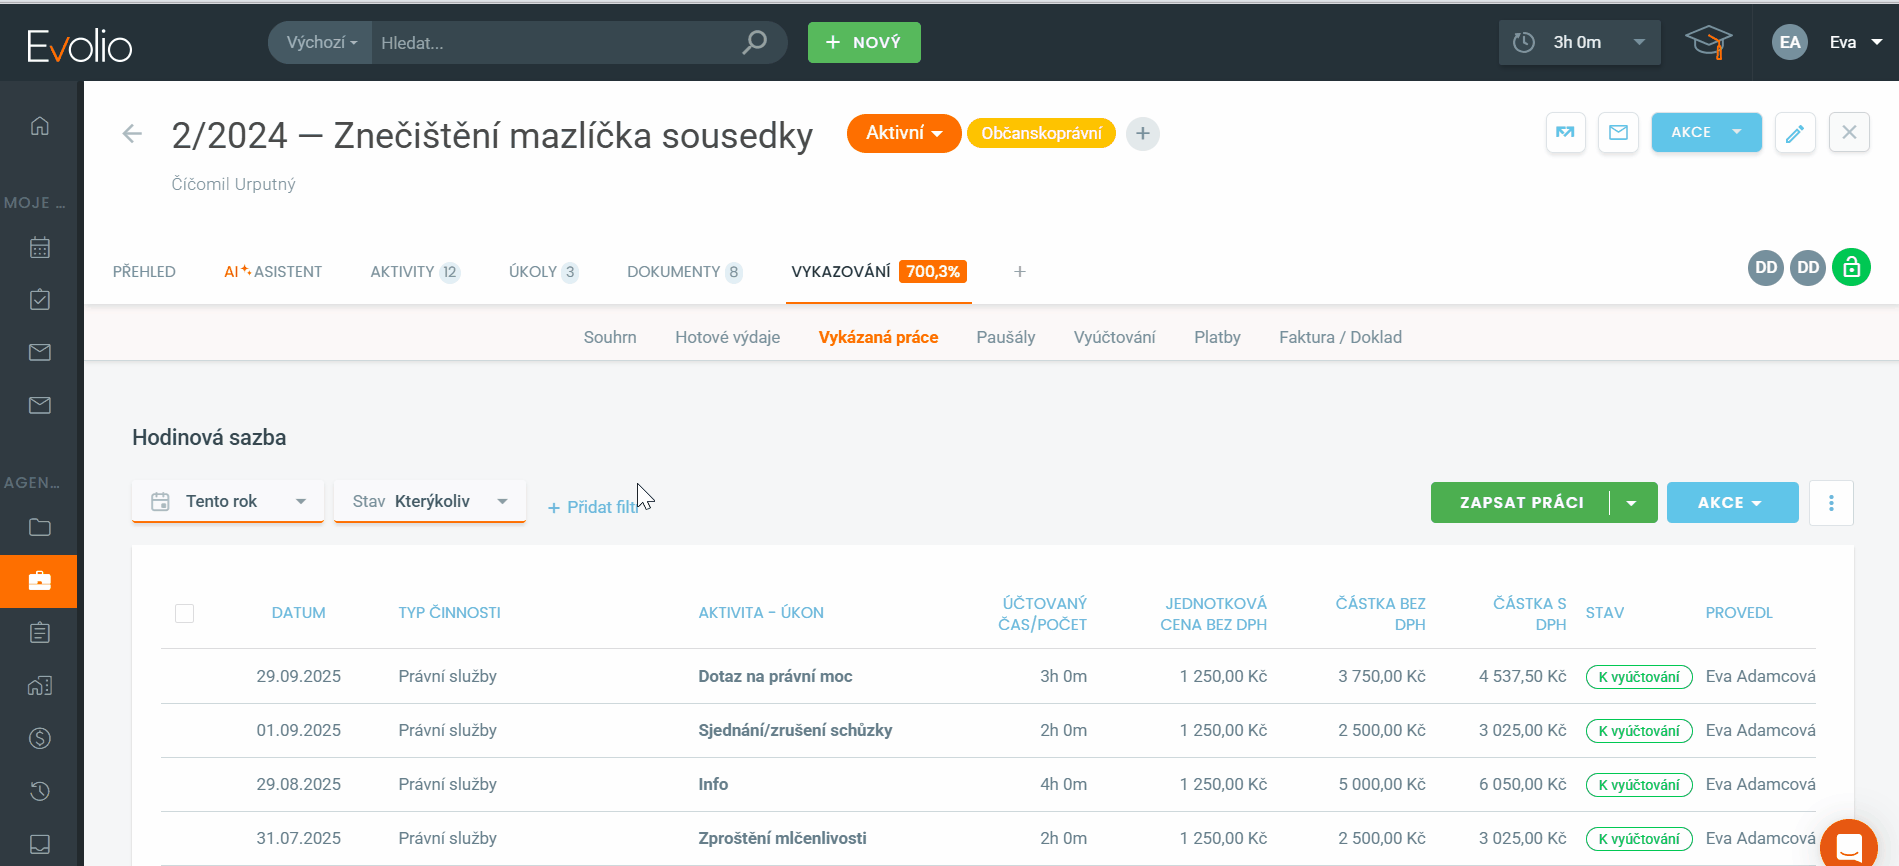Click the Občanskoprávní yellow tag
Viewport: 1899px width, 866px height.
(1041, 134)
